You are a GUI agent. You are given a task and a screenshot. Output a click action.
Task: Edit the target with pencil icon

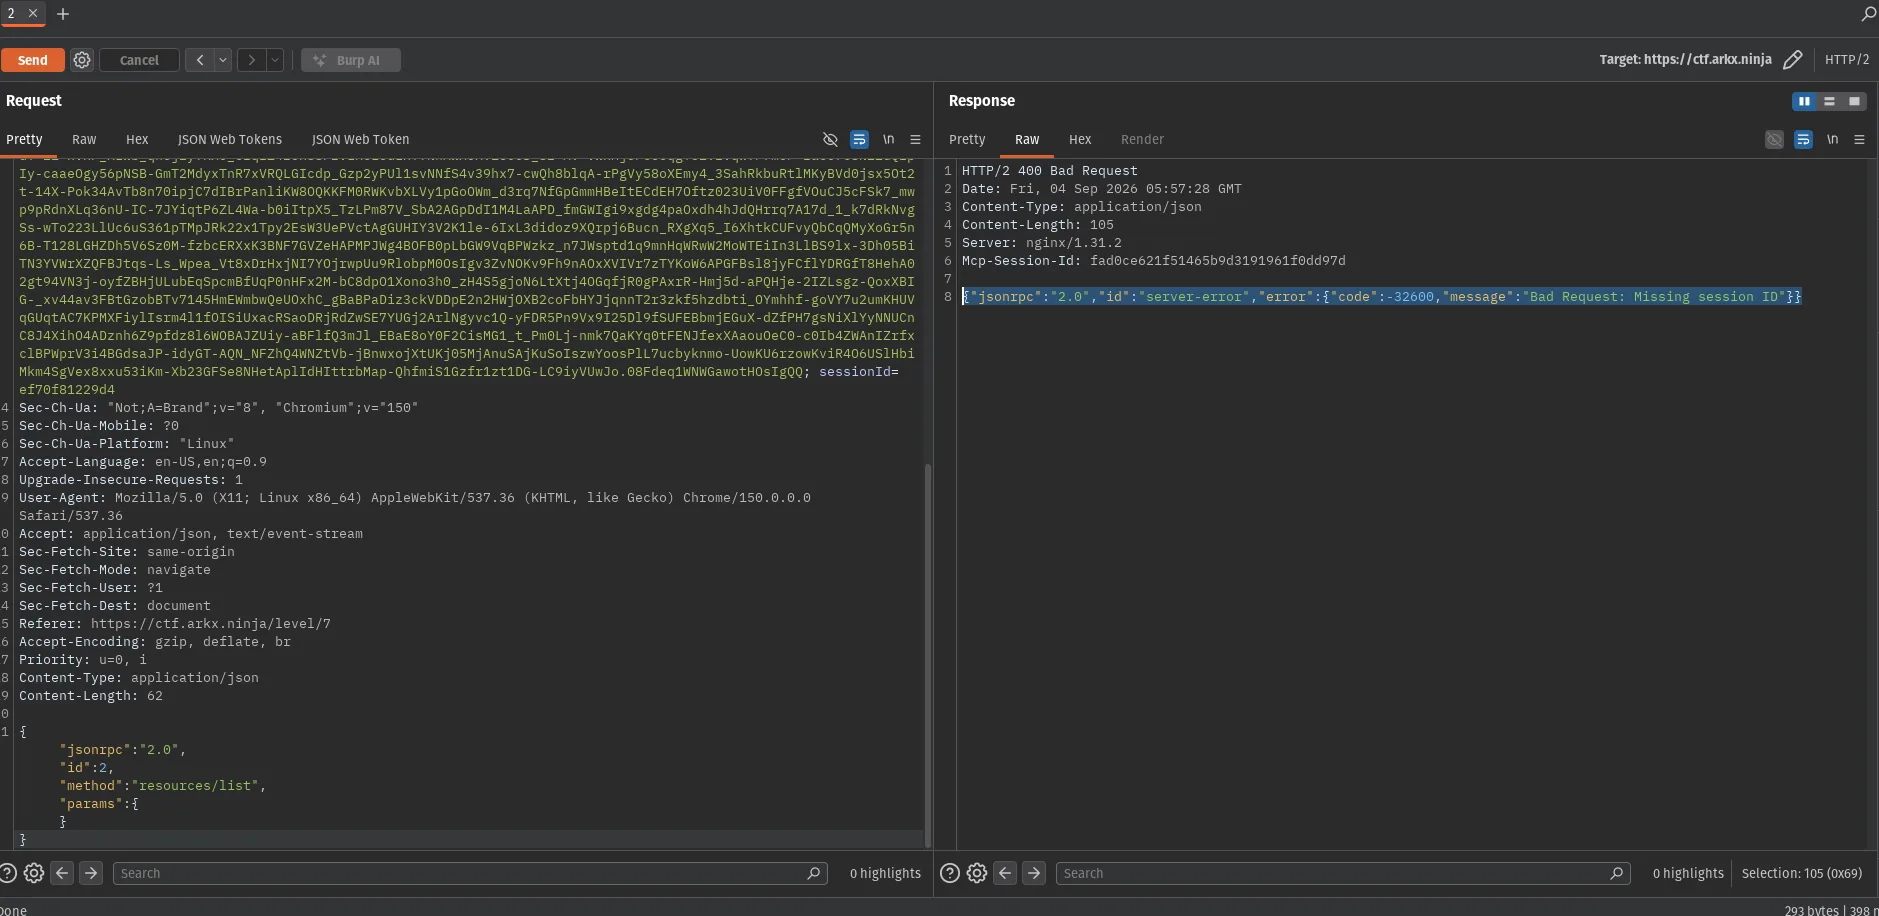pyautogui.click(x=1793, y=60)
